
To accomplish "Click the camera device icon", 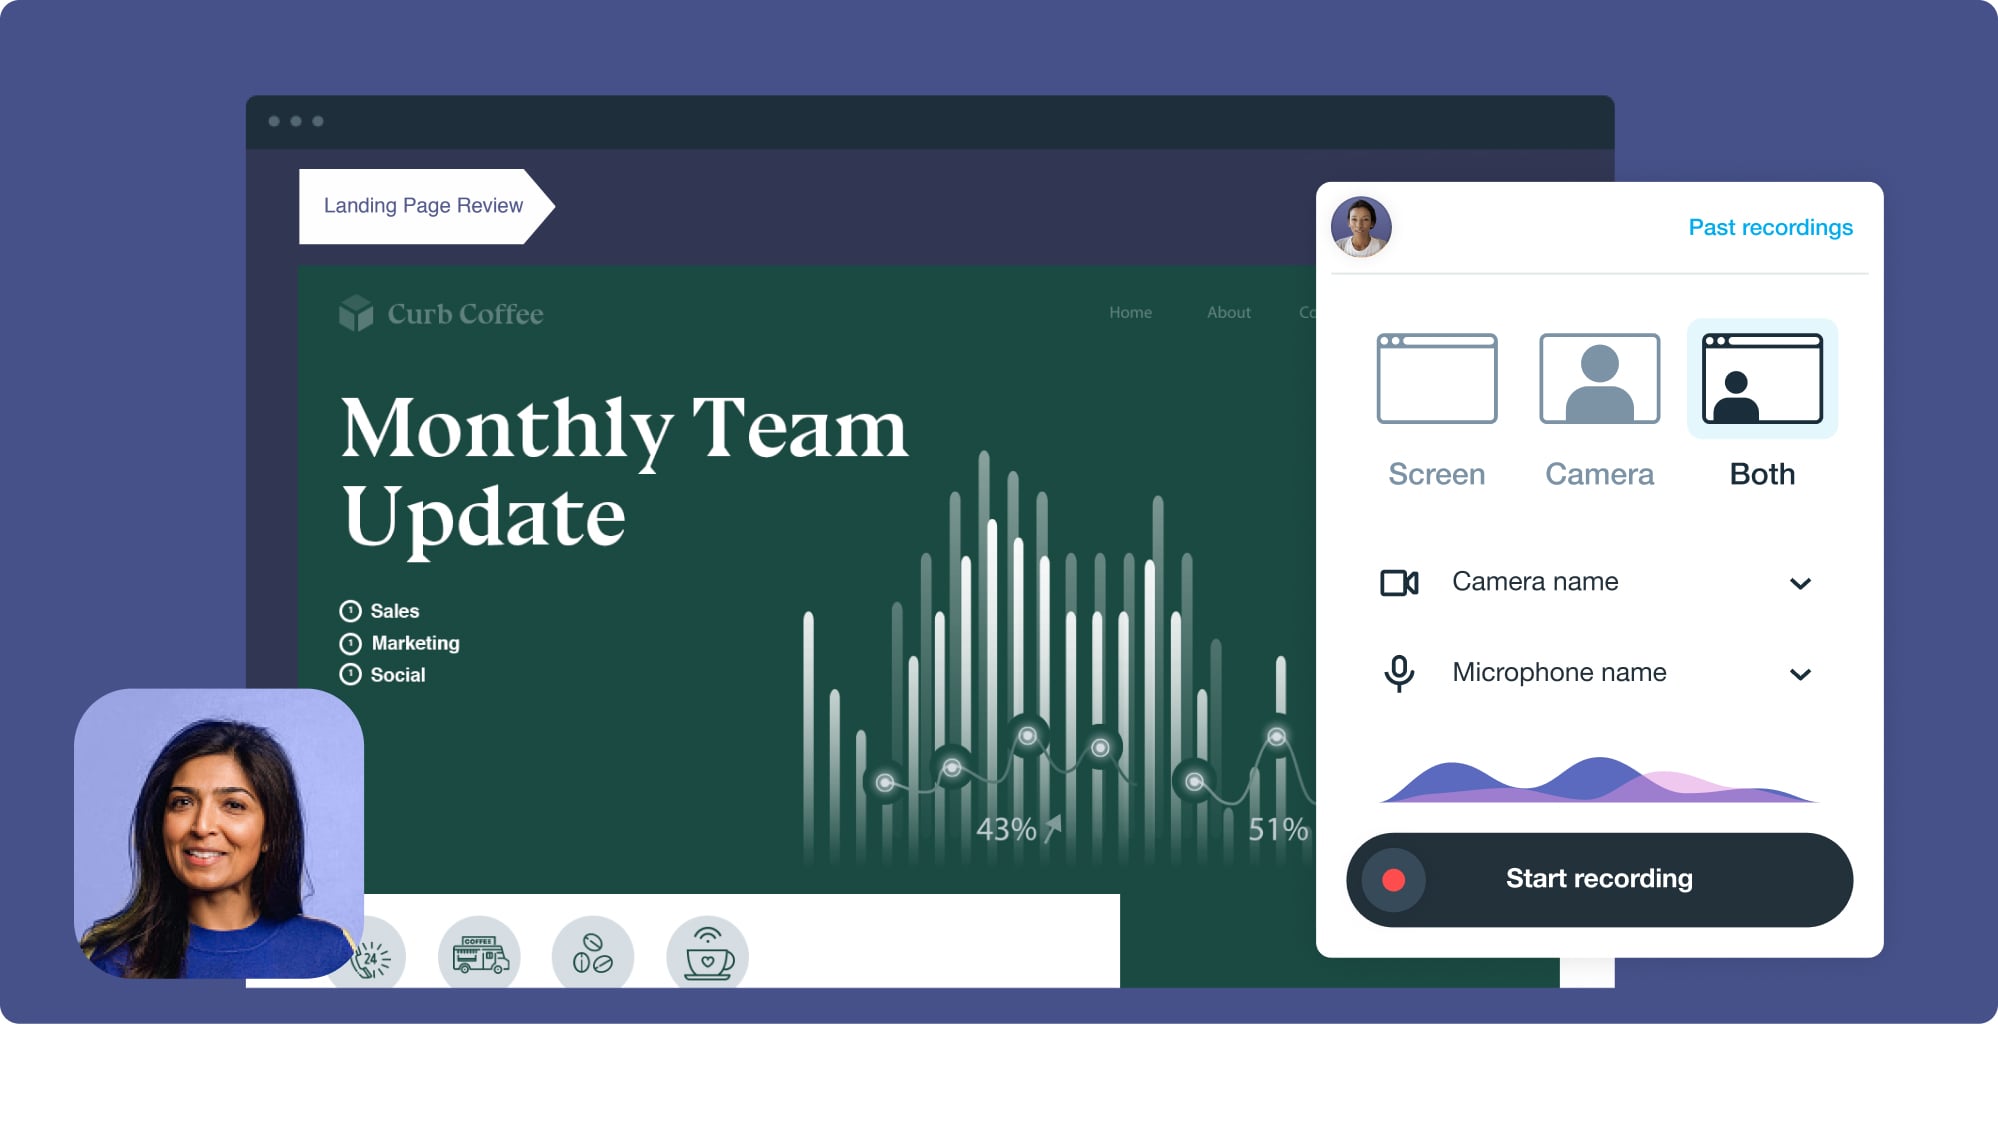I will pyautogui.click(x=1400, y=580).
